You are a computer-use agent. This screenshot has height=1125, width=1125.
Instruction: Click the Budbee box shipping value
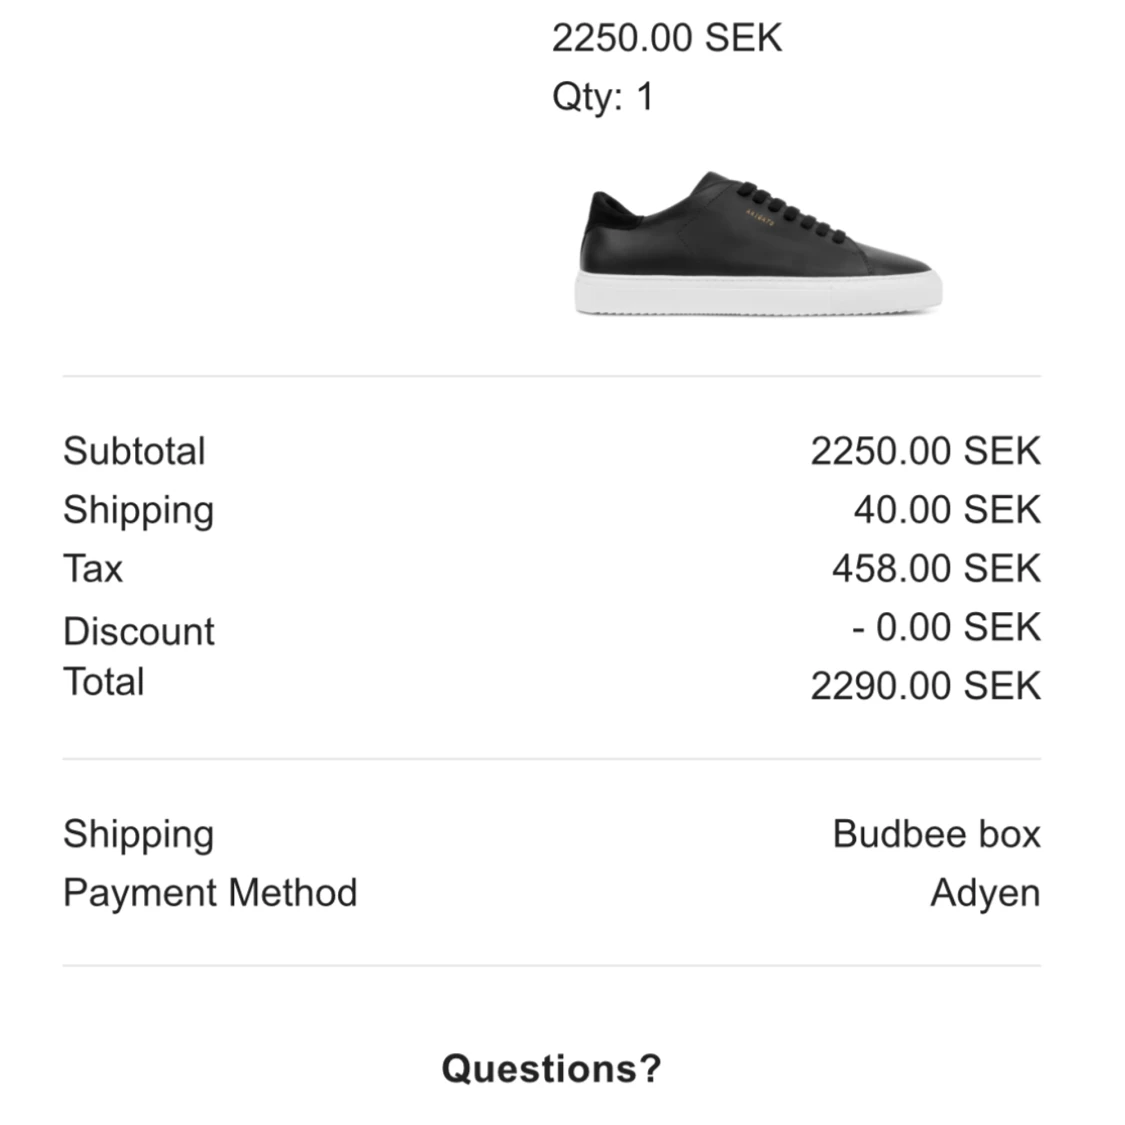tap(936, 834)
